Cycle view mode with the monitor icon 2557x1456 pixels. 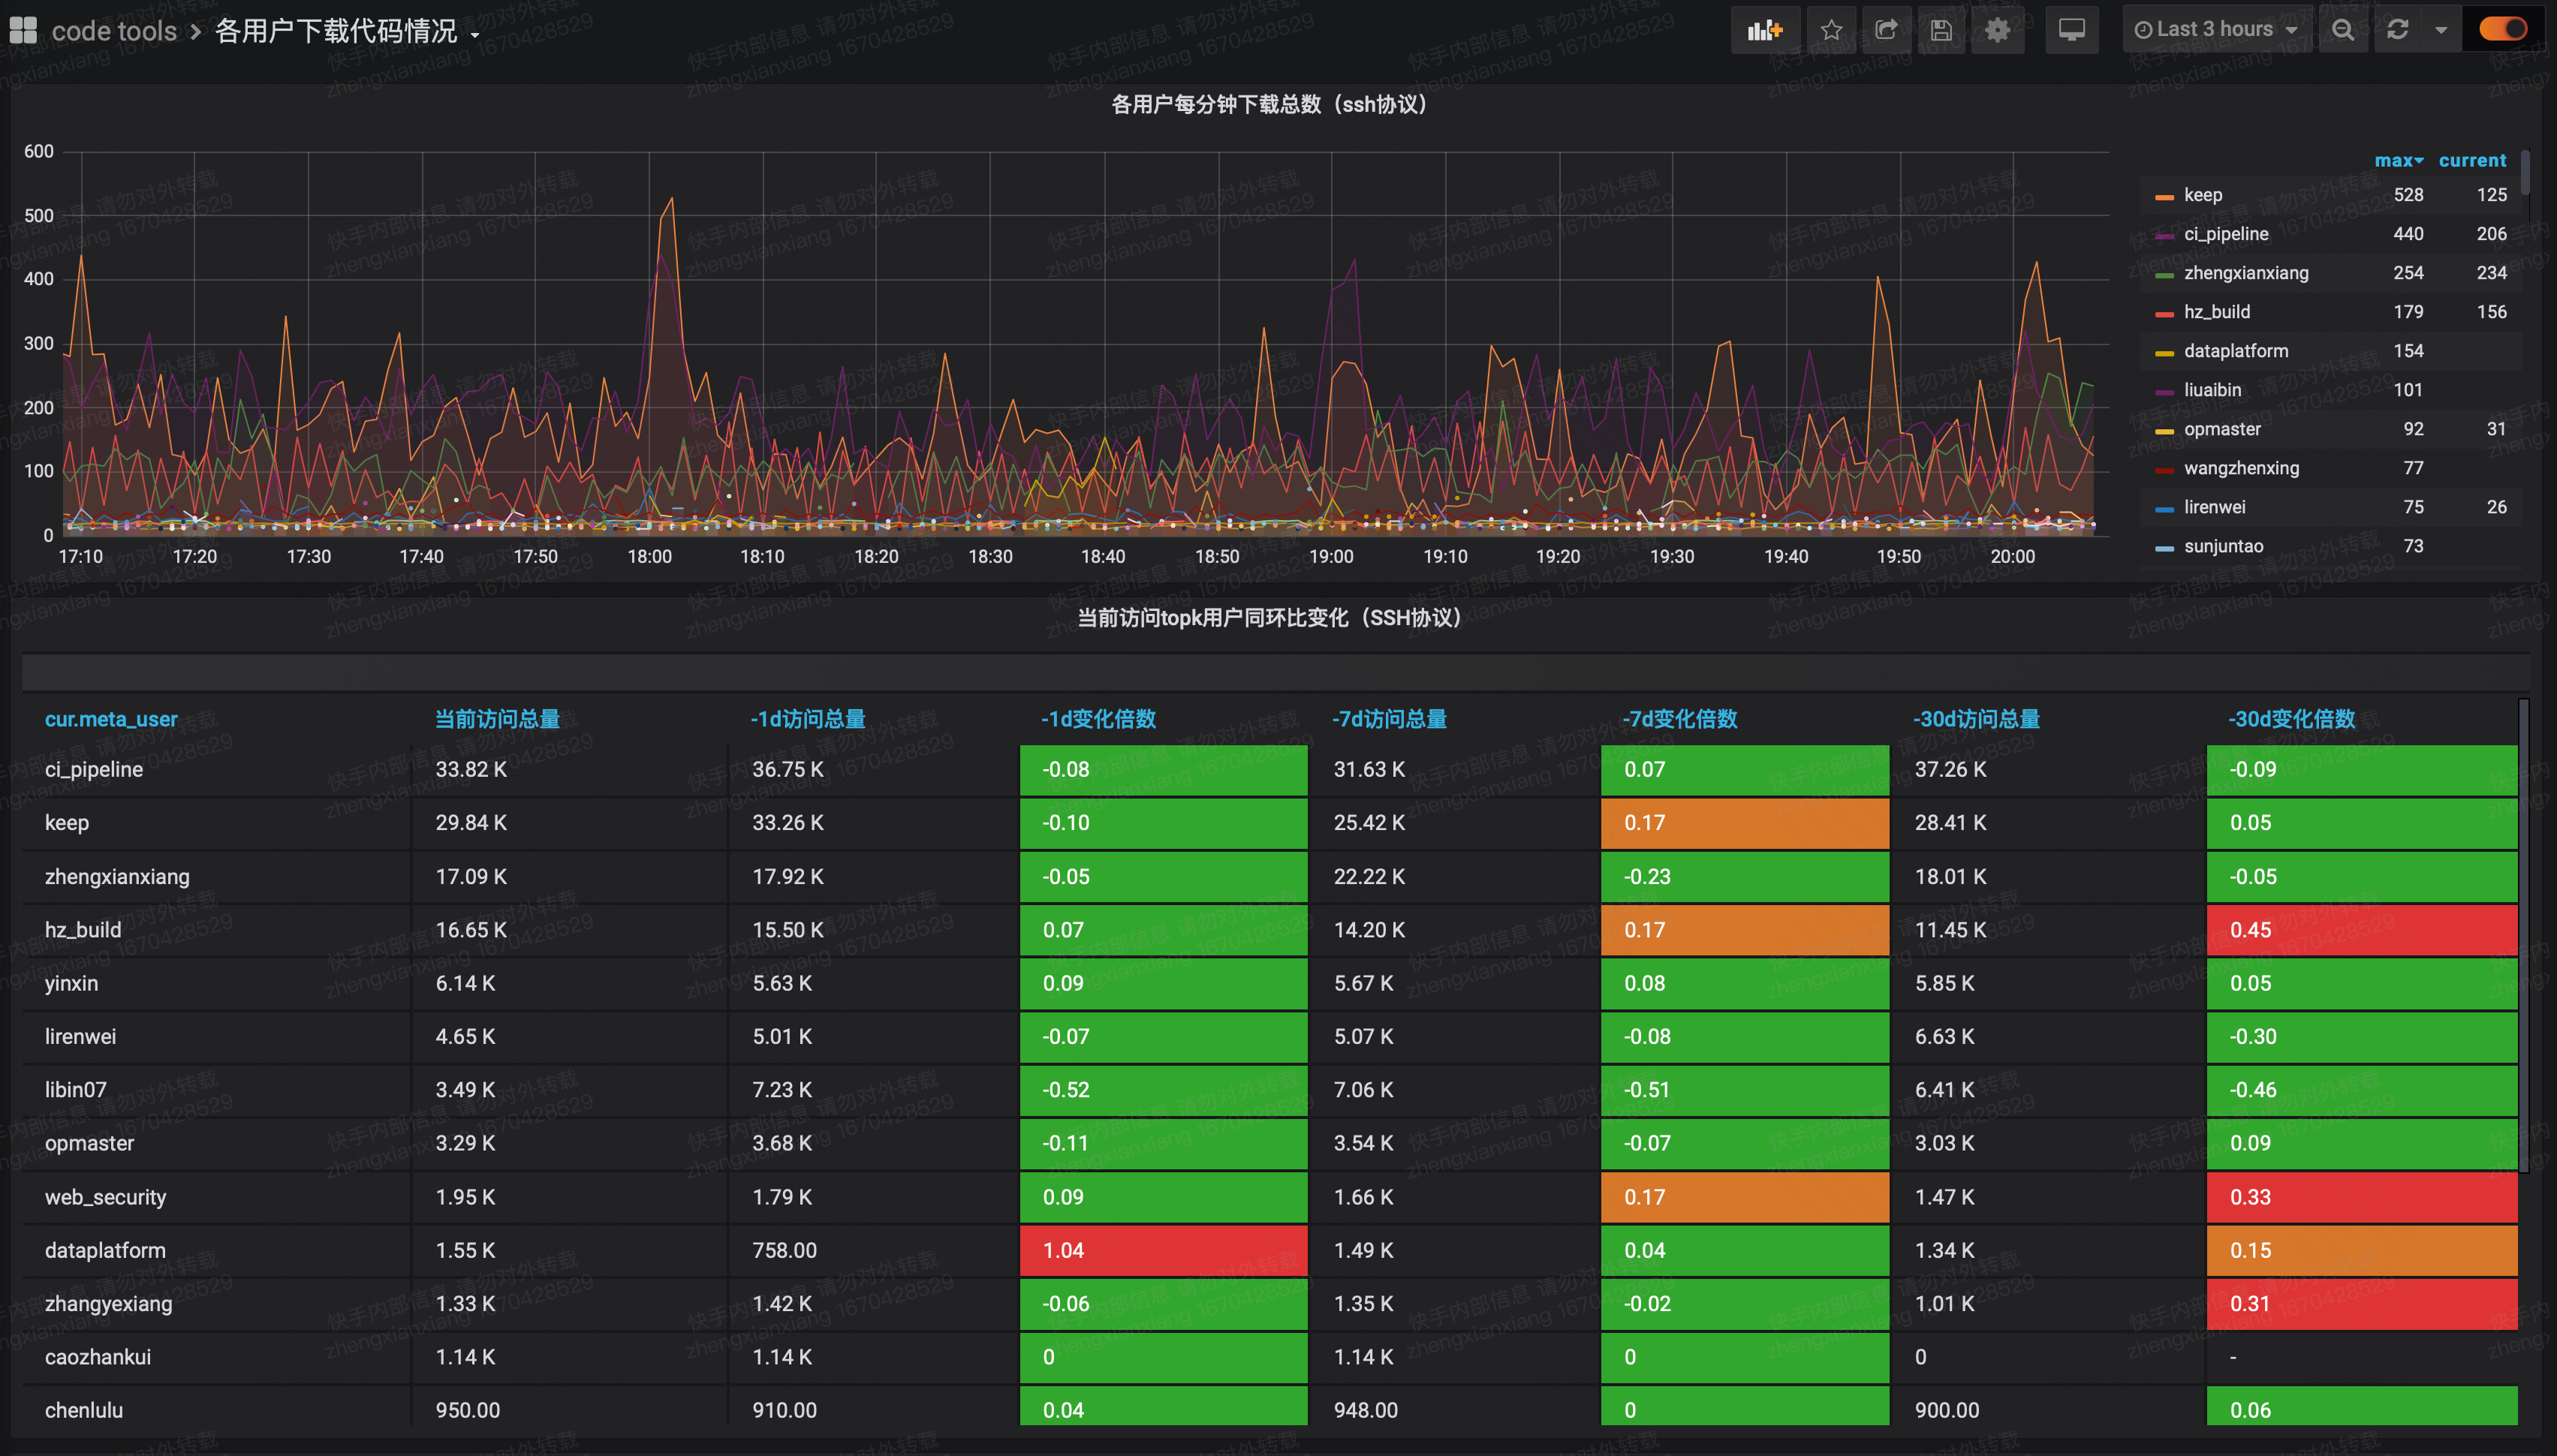coord(2072,30)
